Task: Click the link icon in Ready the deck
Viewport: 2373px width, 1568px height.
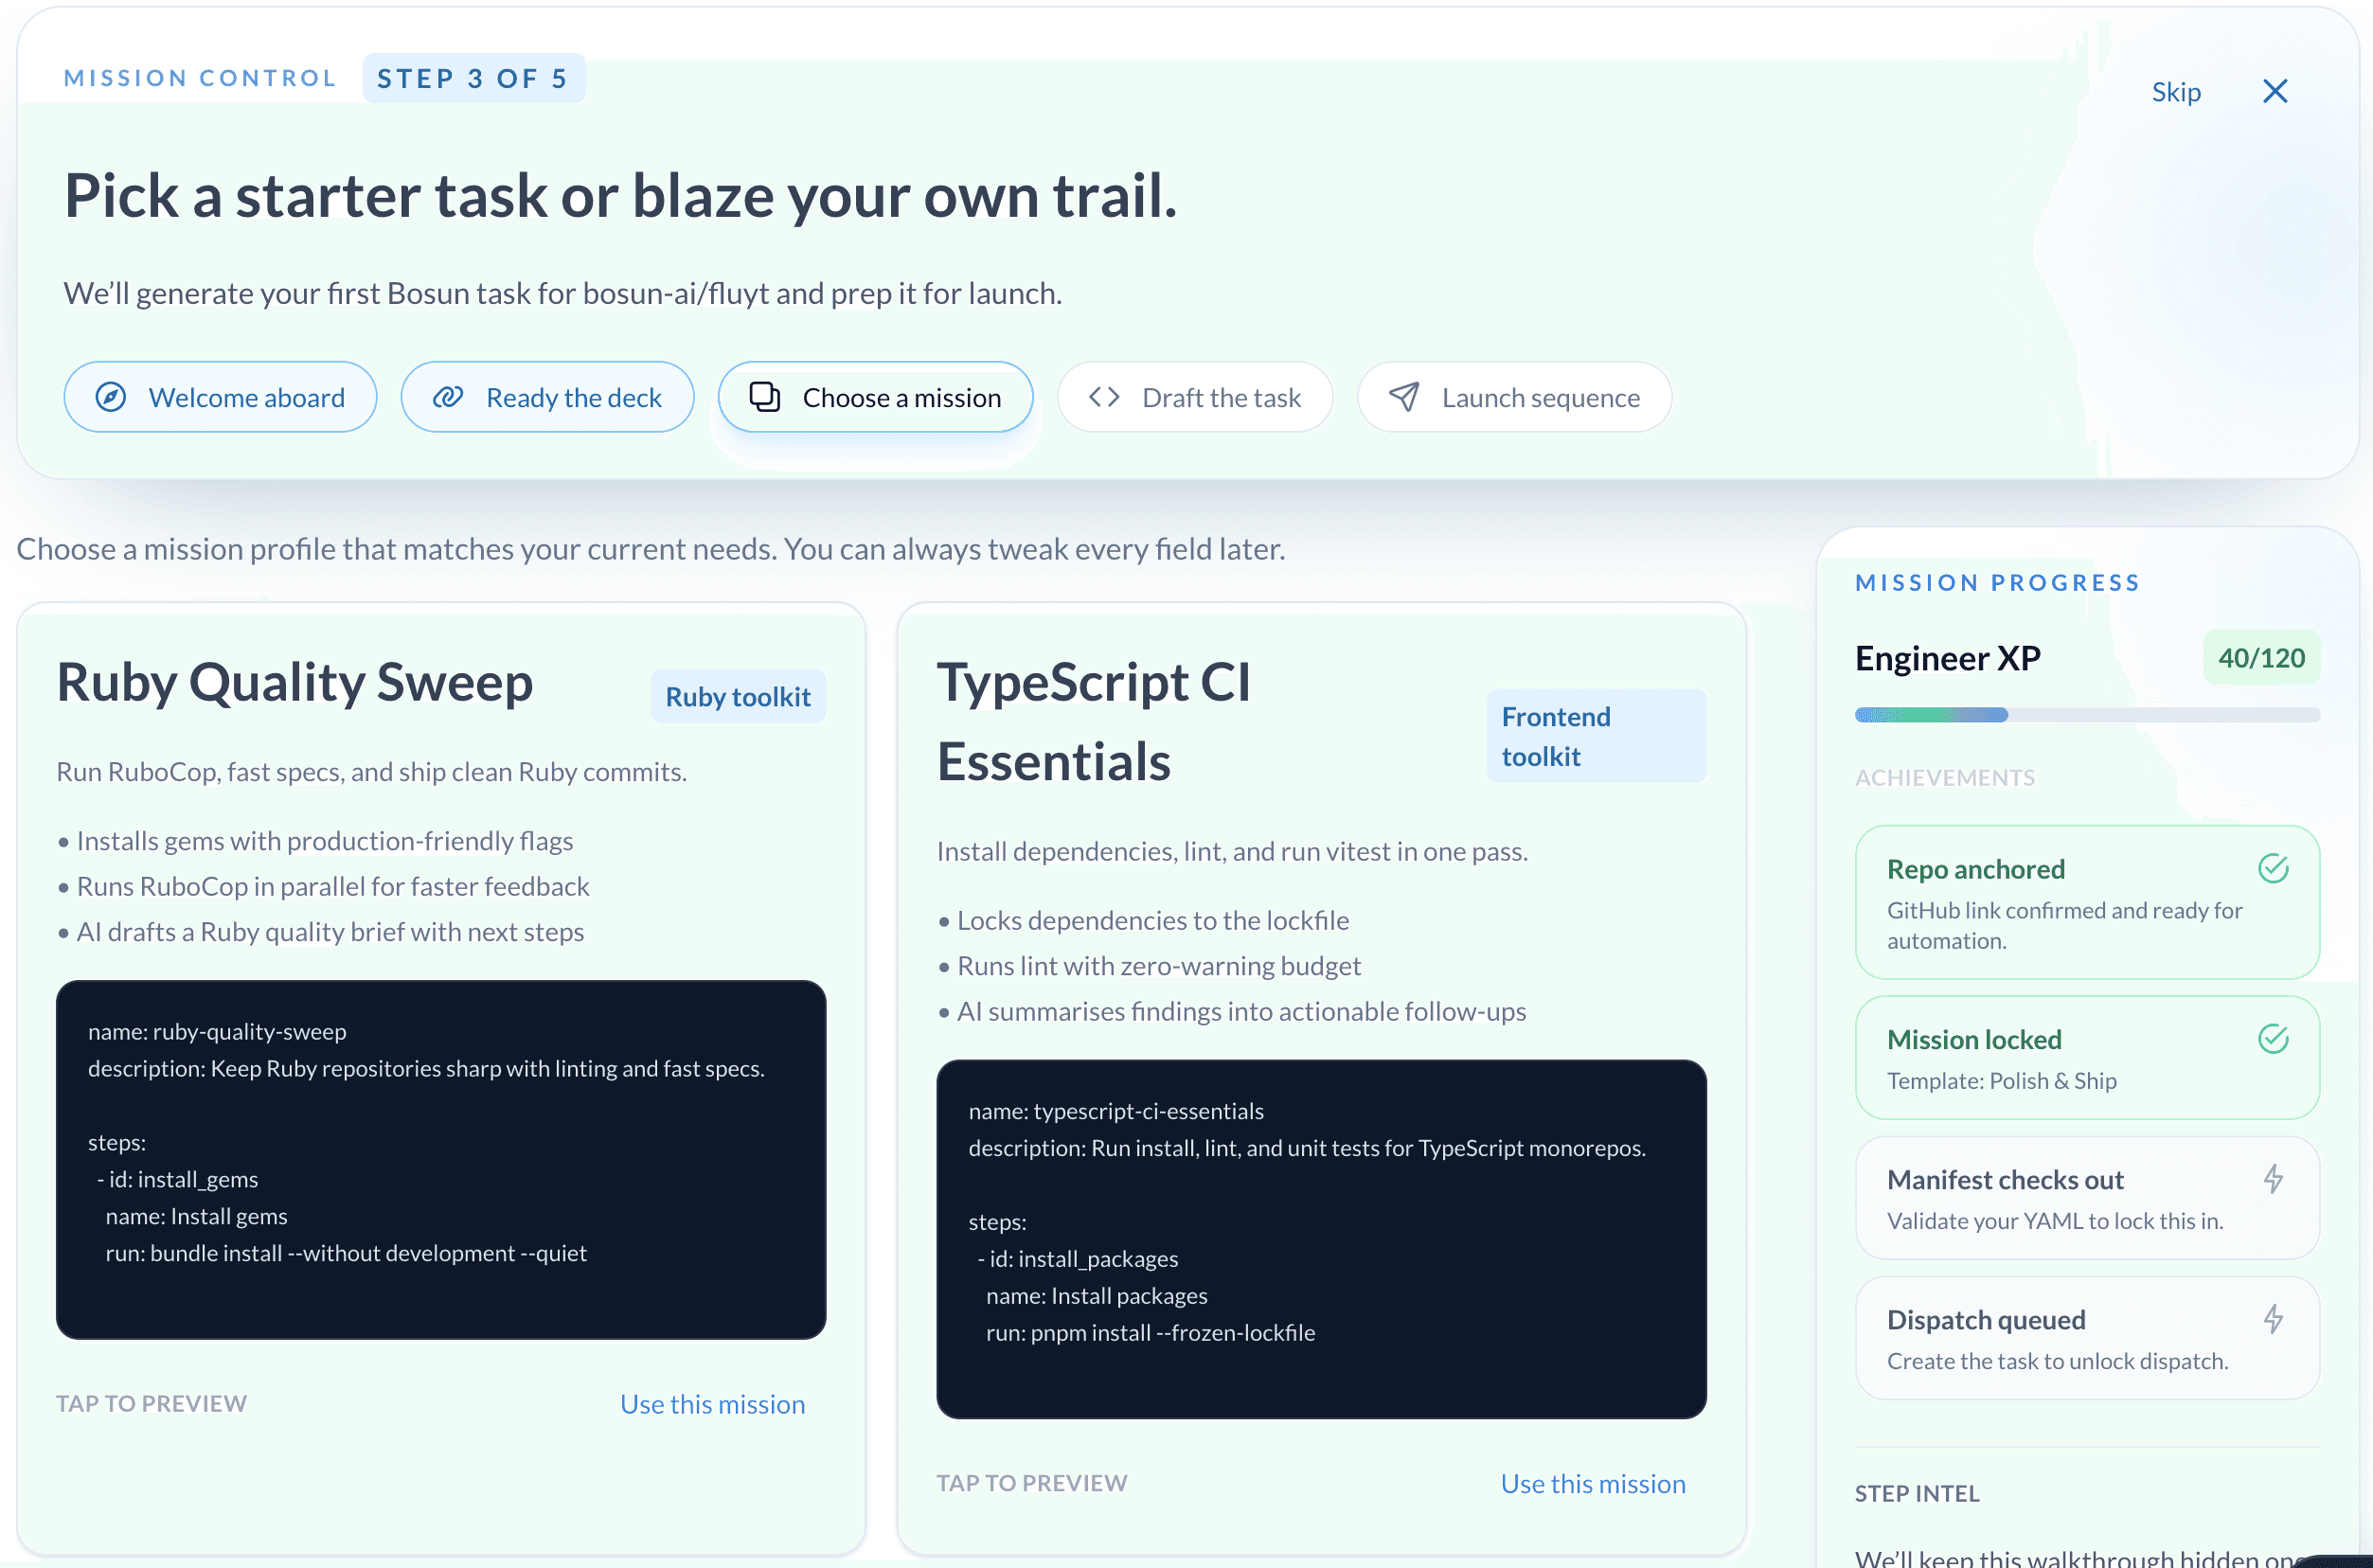Action: click(447, 397)
